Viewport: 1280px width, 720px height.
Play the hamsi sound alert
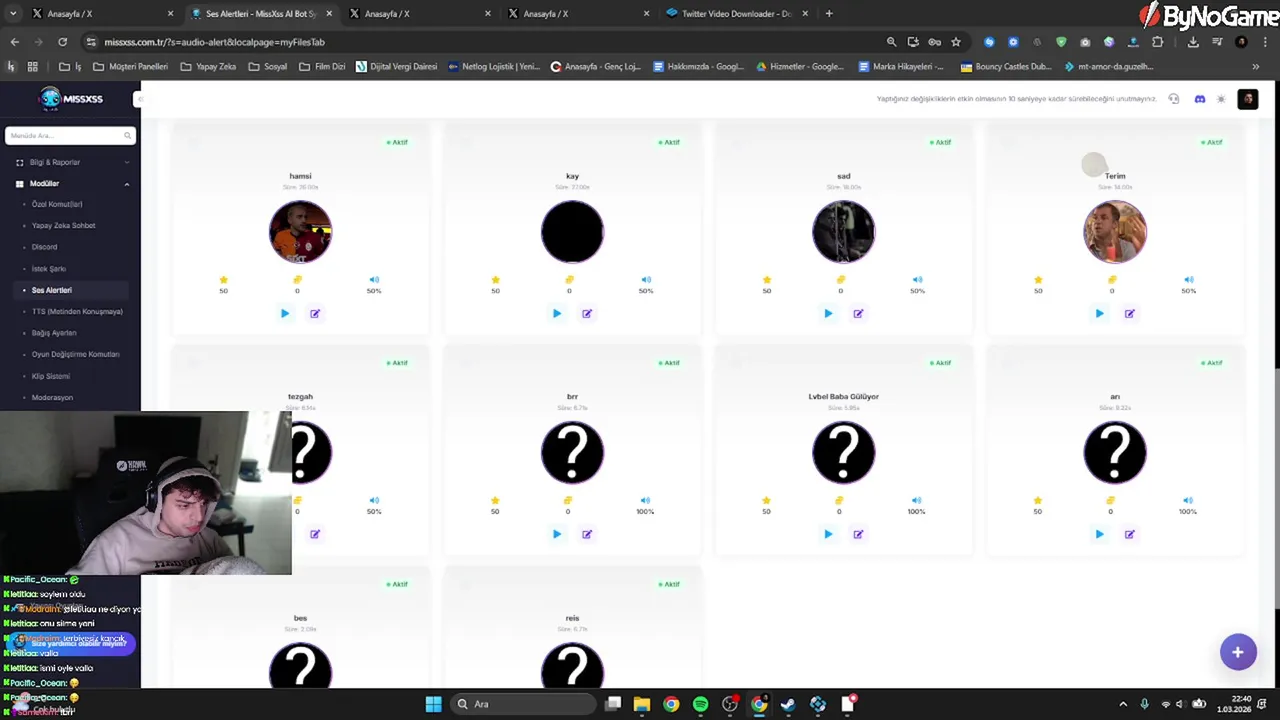285,314
